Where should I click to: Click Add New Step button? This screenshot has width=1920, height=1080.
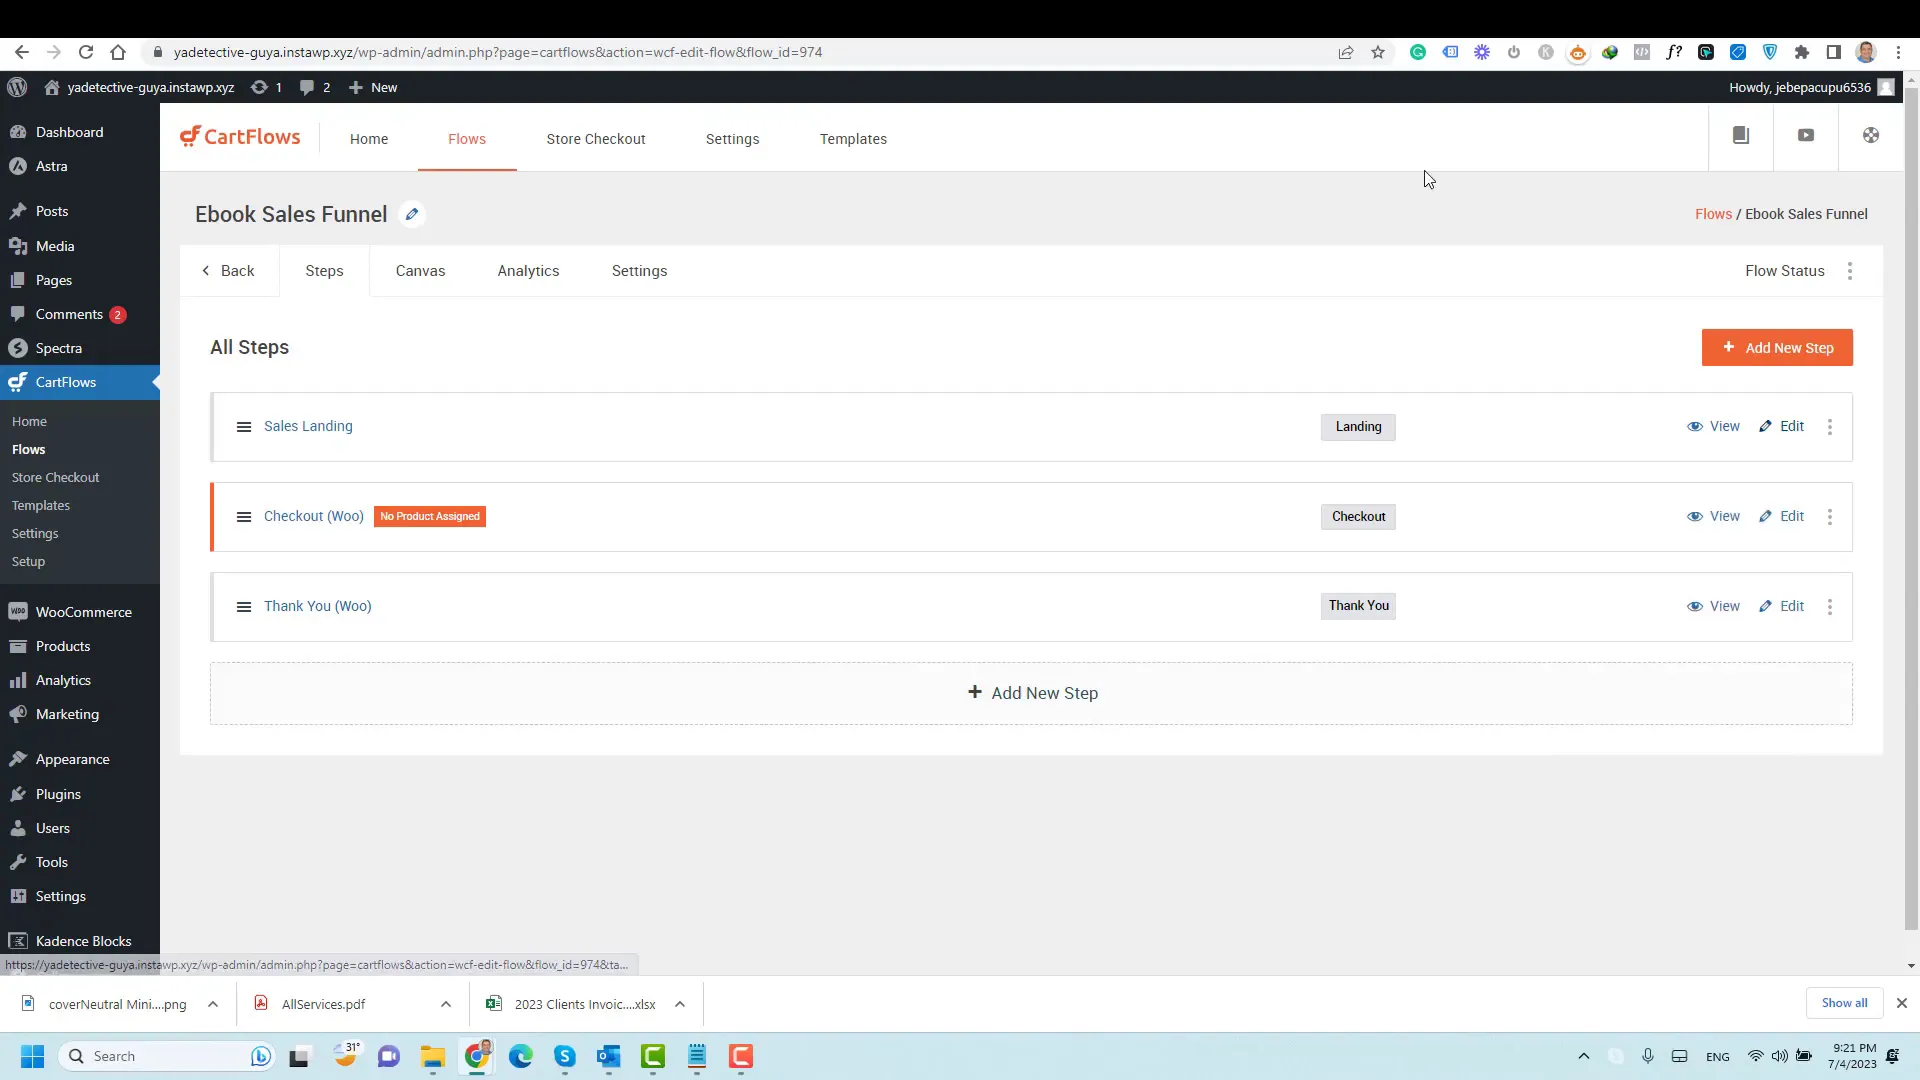pyautogui.click(x=1778, y=347)
